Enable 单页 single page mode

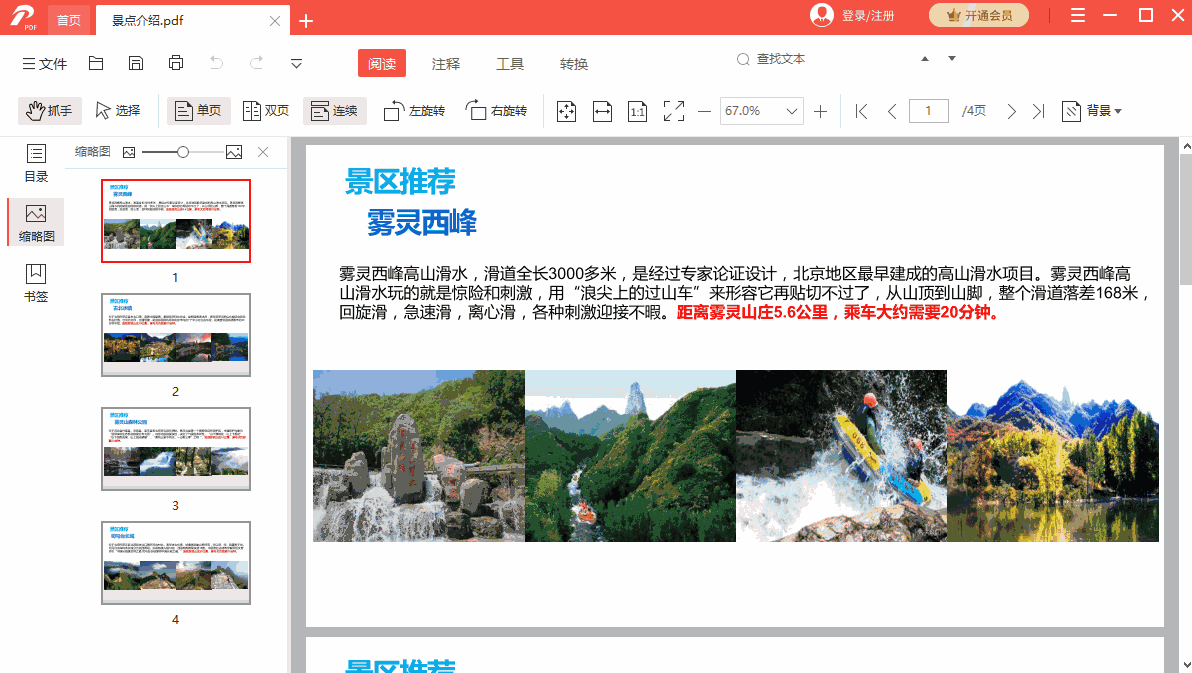pyautogui.click(x=198, y=110)
